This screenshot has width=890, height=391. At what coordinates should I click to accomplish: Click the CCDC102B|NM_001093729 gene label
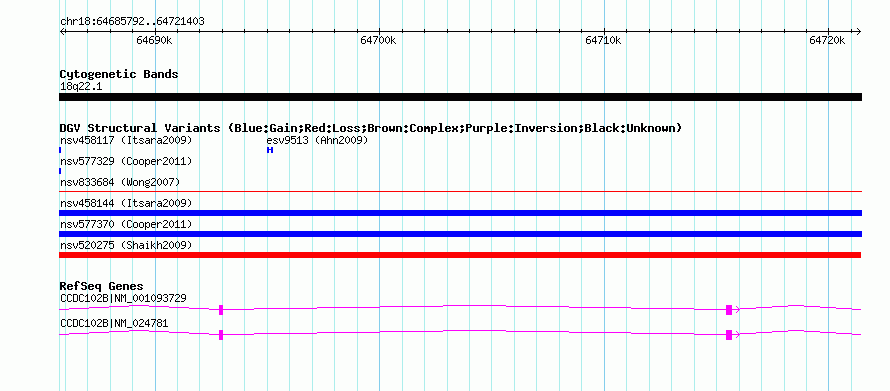[123, 298]
